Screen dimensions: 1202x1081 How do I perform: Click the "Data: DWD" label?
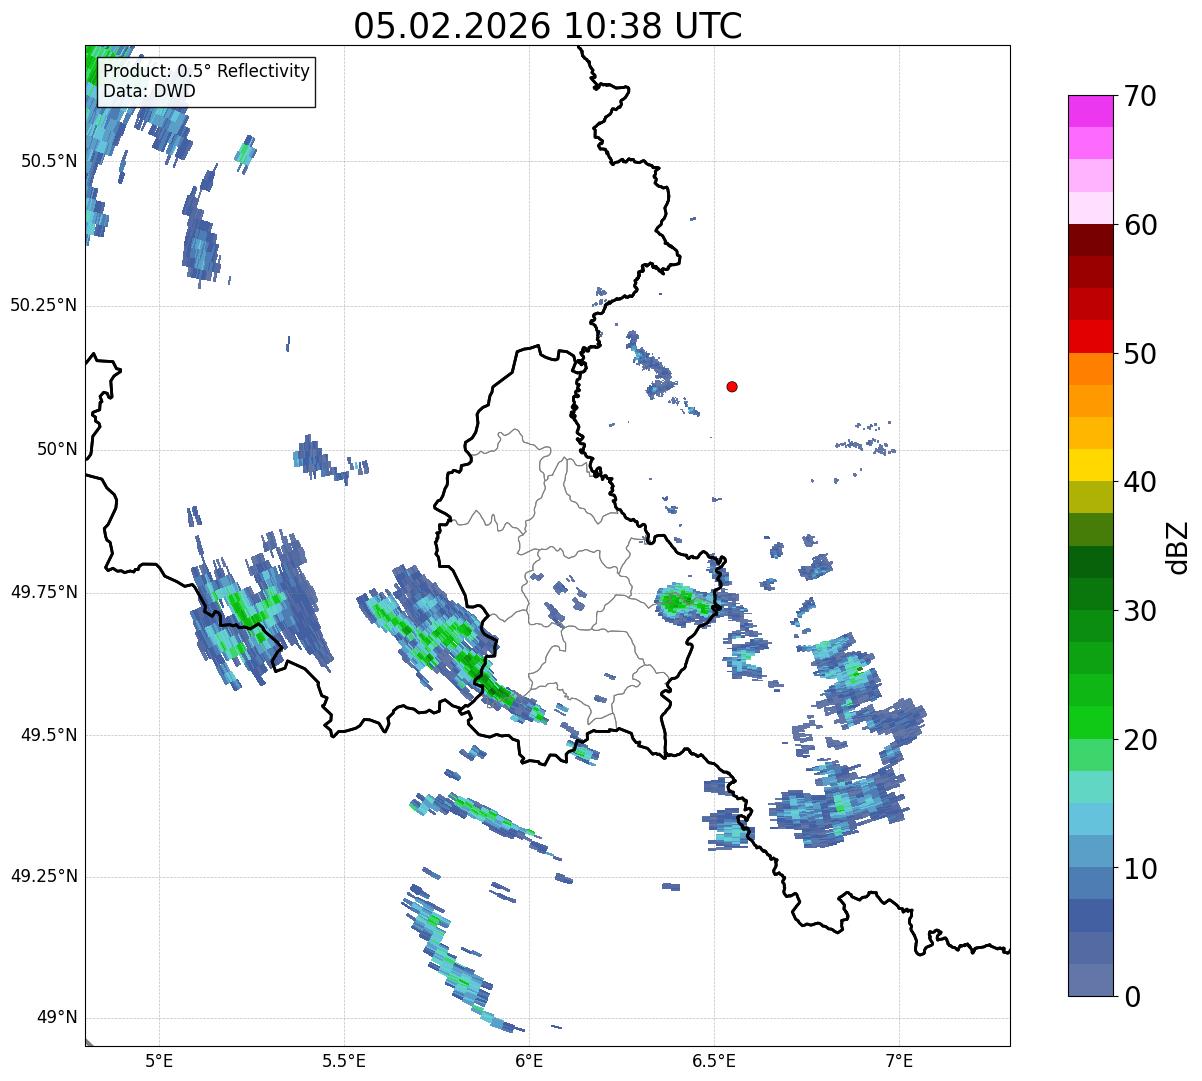tap(150, 91)
